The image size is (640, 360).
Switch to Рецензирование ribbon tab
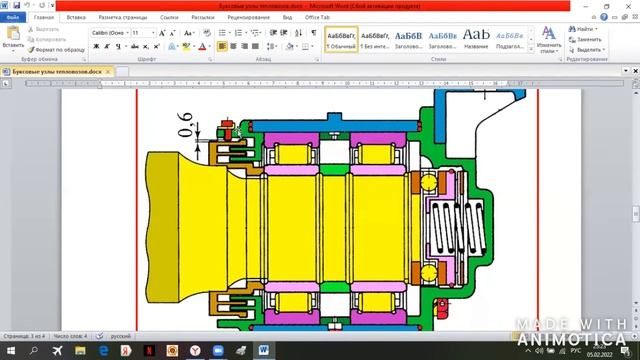249,18
